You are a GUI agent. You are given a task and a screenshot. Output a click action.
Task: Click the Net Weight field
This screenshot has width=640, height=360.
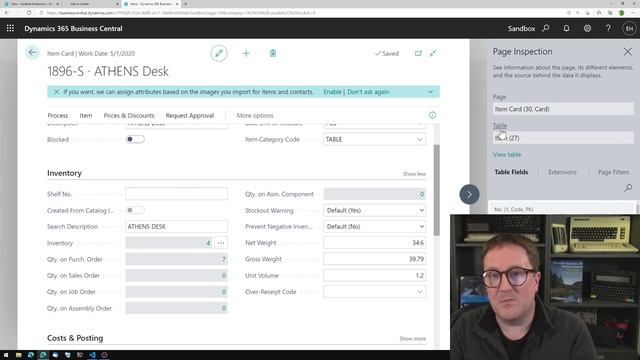[374, 243]
